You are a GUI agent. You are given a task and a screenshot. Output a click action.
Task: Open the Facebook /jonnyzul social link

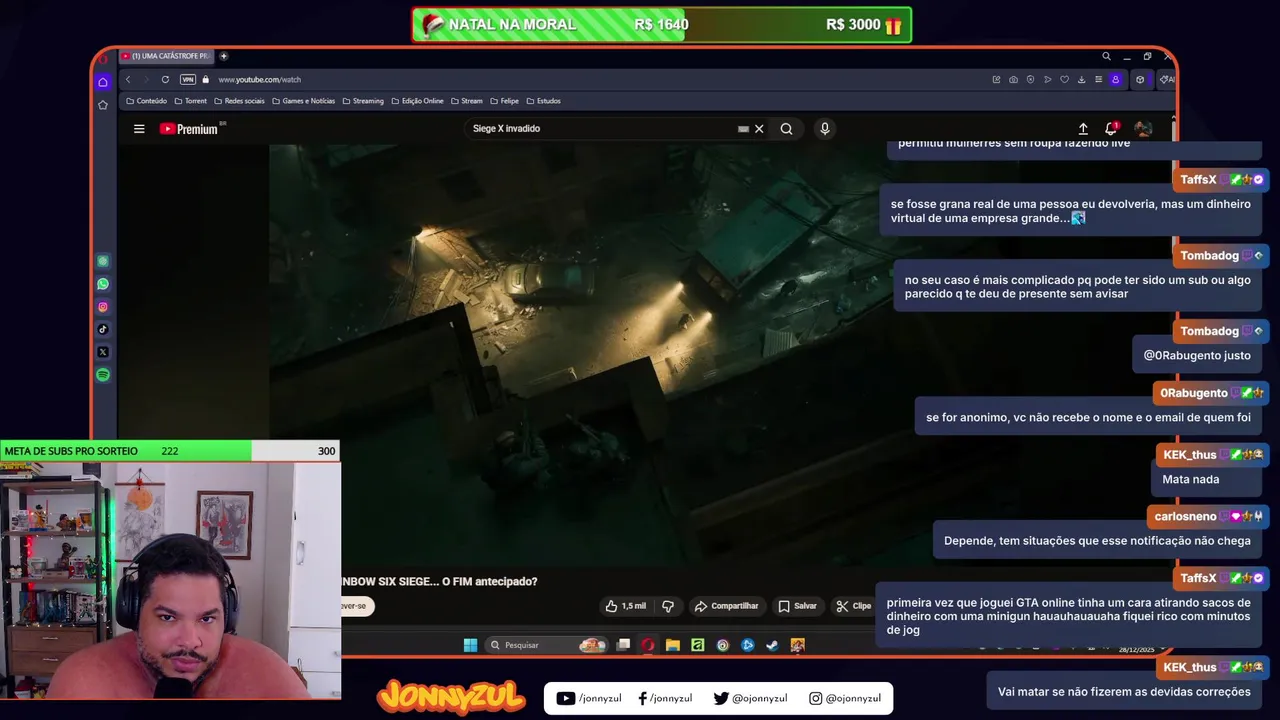pyautogui.click(x=665, y=698)
